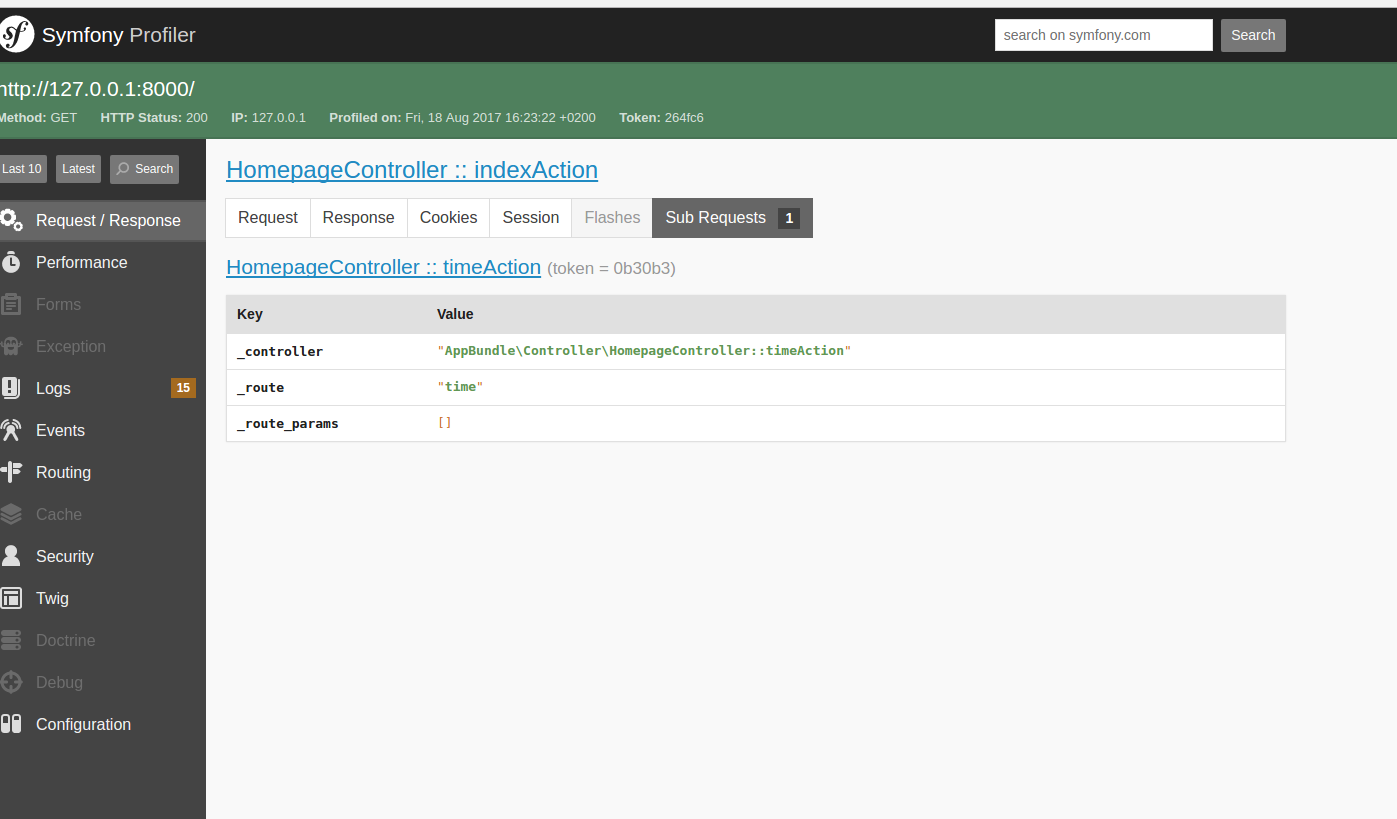
Task: Open the Configuration panel
Action: [103, 724]
